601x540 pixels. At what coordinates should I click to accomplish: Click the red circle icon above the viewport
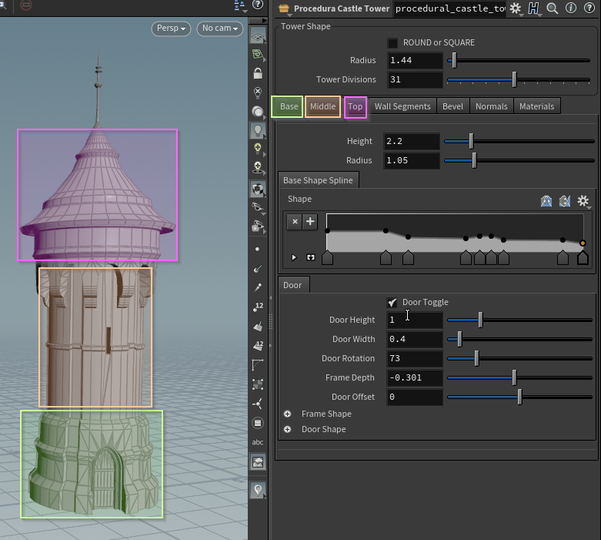pyautogui.click(x=26, y=5)
